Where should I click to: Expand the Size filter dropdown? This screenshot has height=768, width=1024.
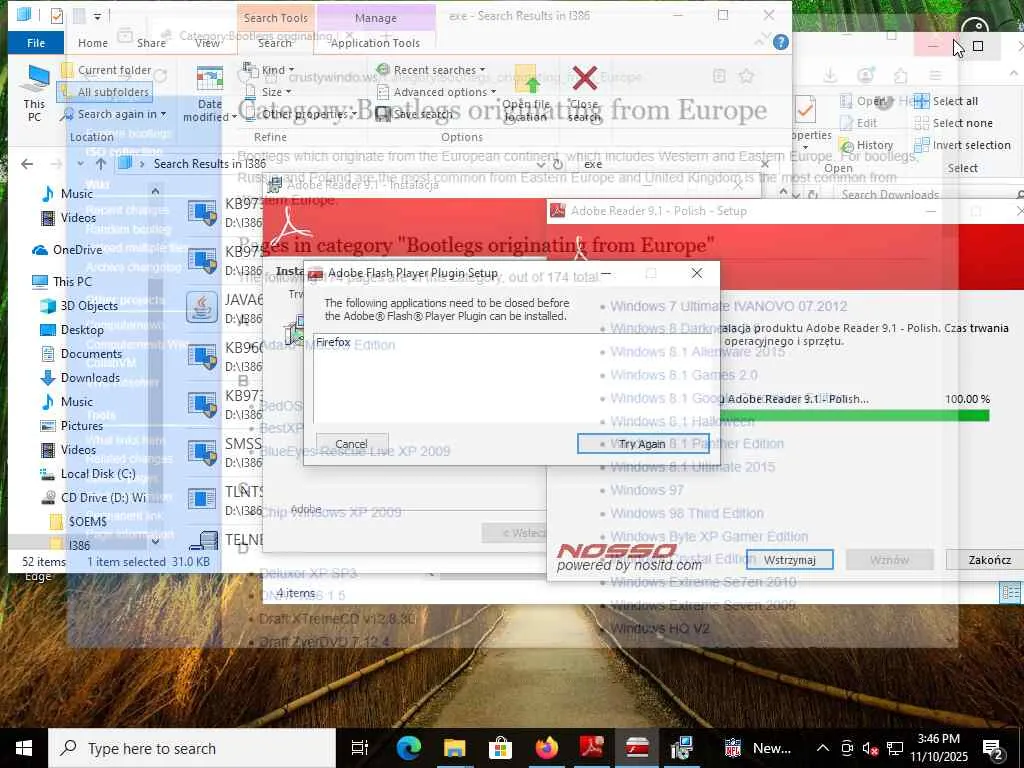click(x=267, y=92)
